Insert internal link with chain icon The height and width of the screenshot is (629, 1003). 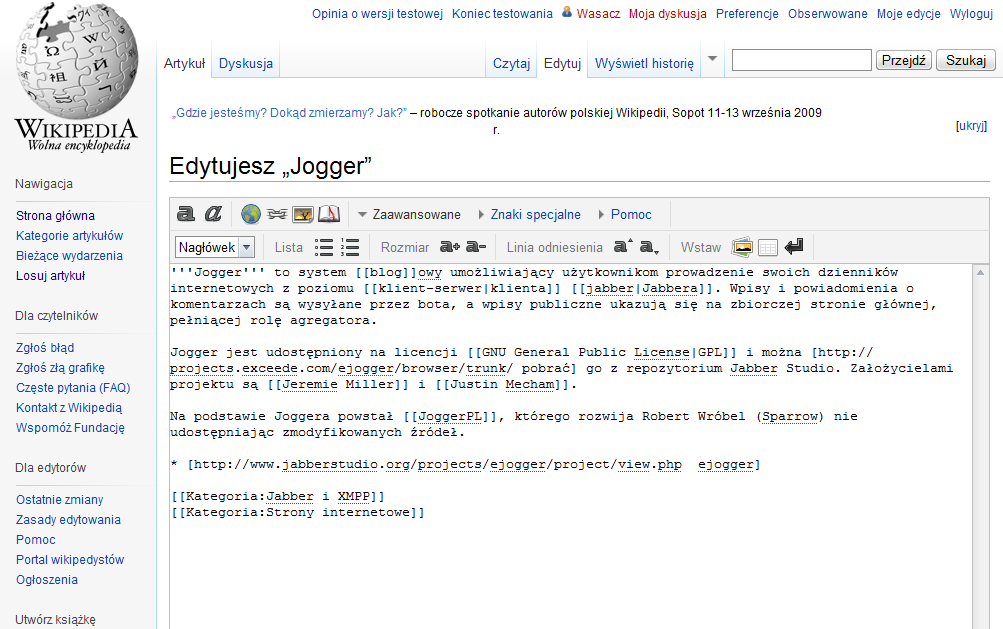coord(277,214)
